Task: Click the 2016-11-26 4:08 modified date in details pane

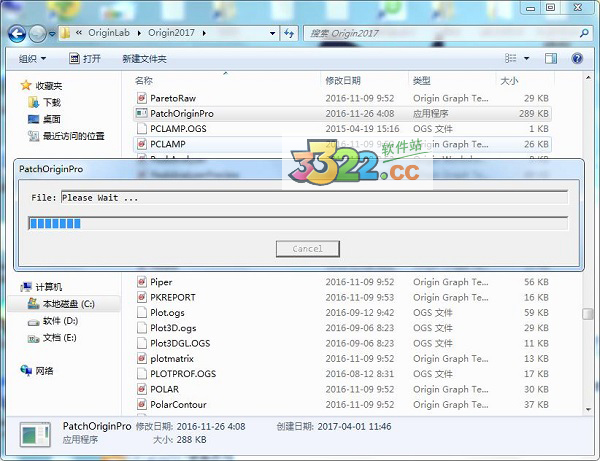Action: 211,427
